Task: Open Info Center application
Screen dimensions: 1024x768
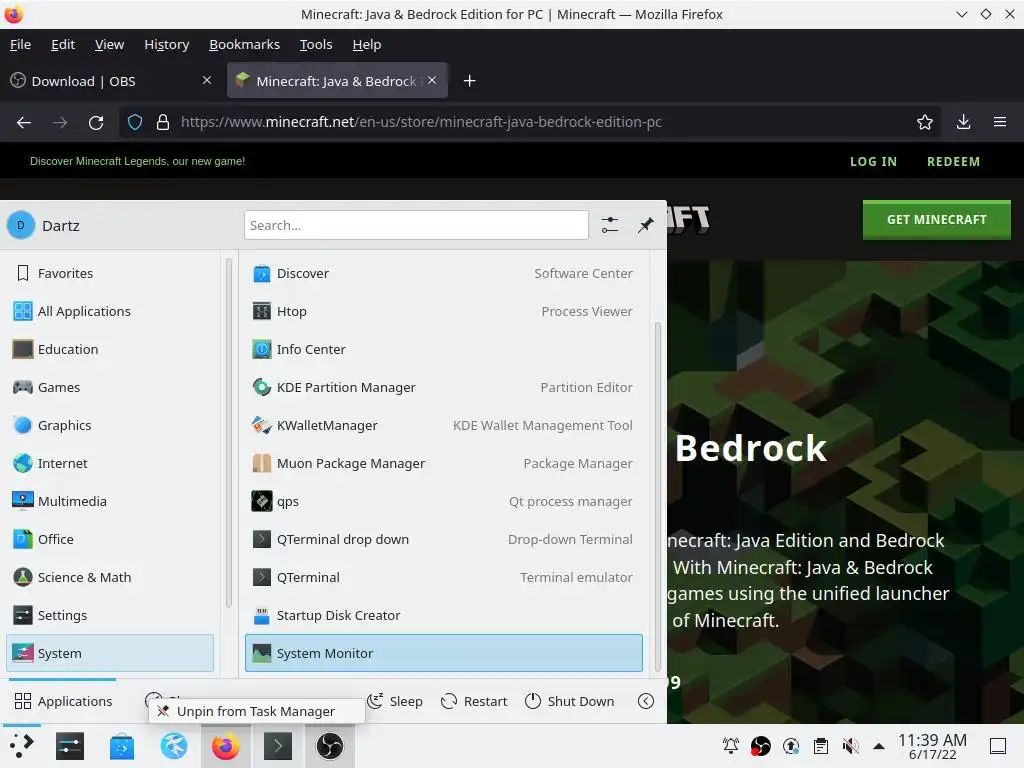Action: (443, 349)
